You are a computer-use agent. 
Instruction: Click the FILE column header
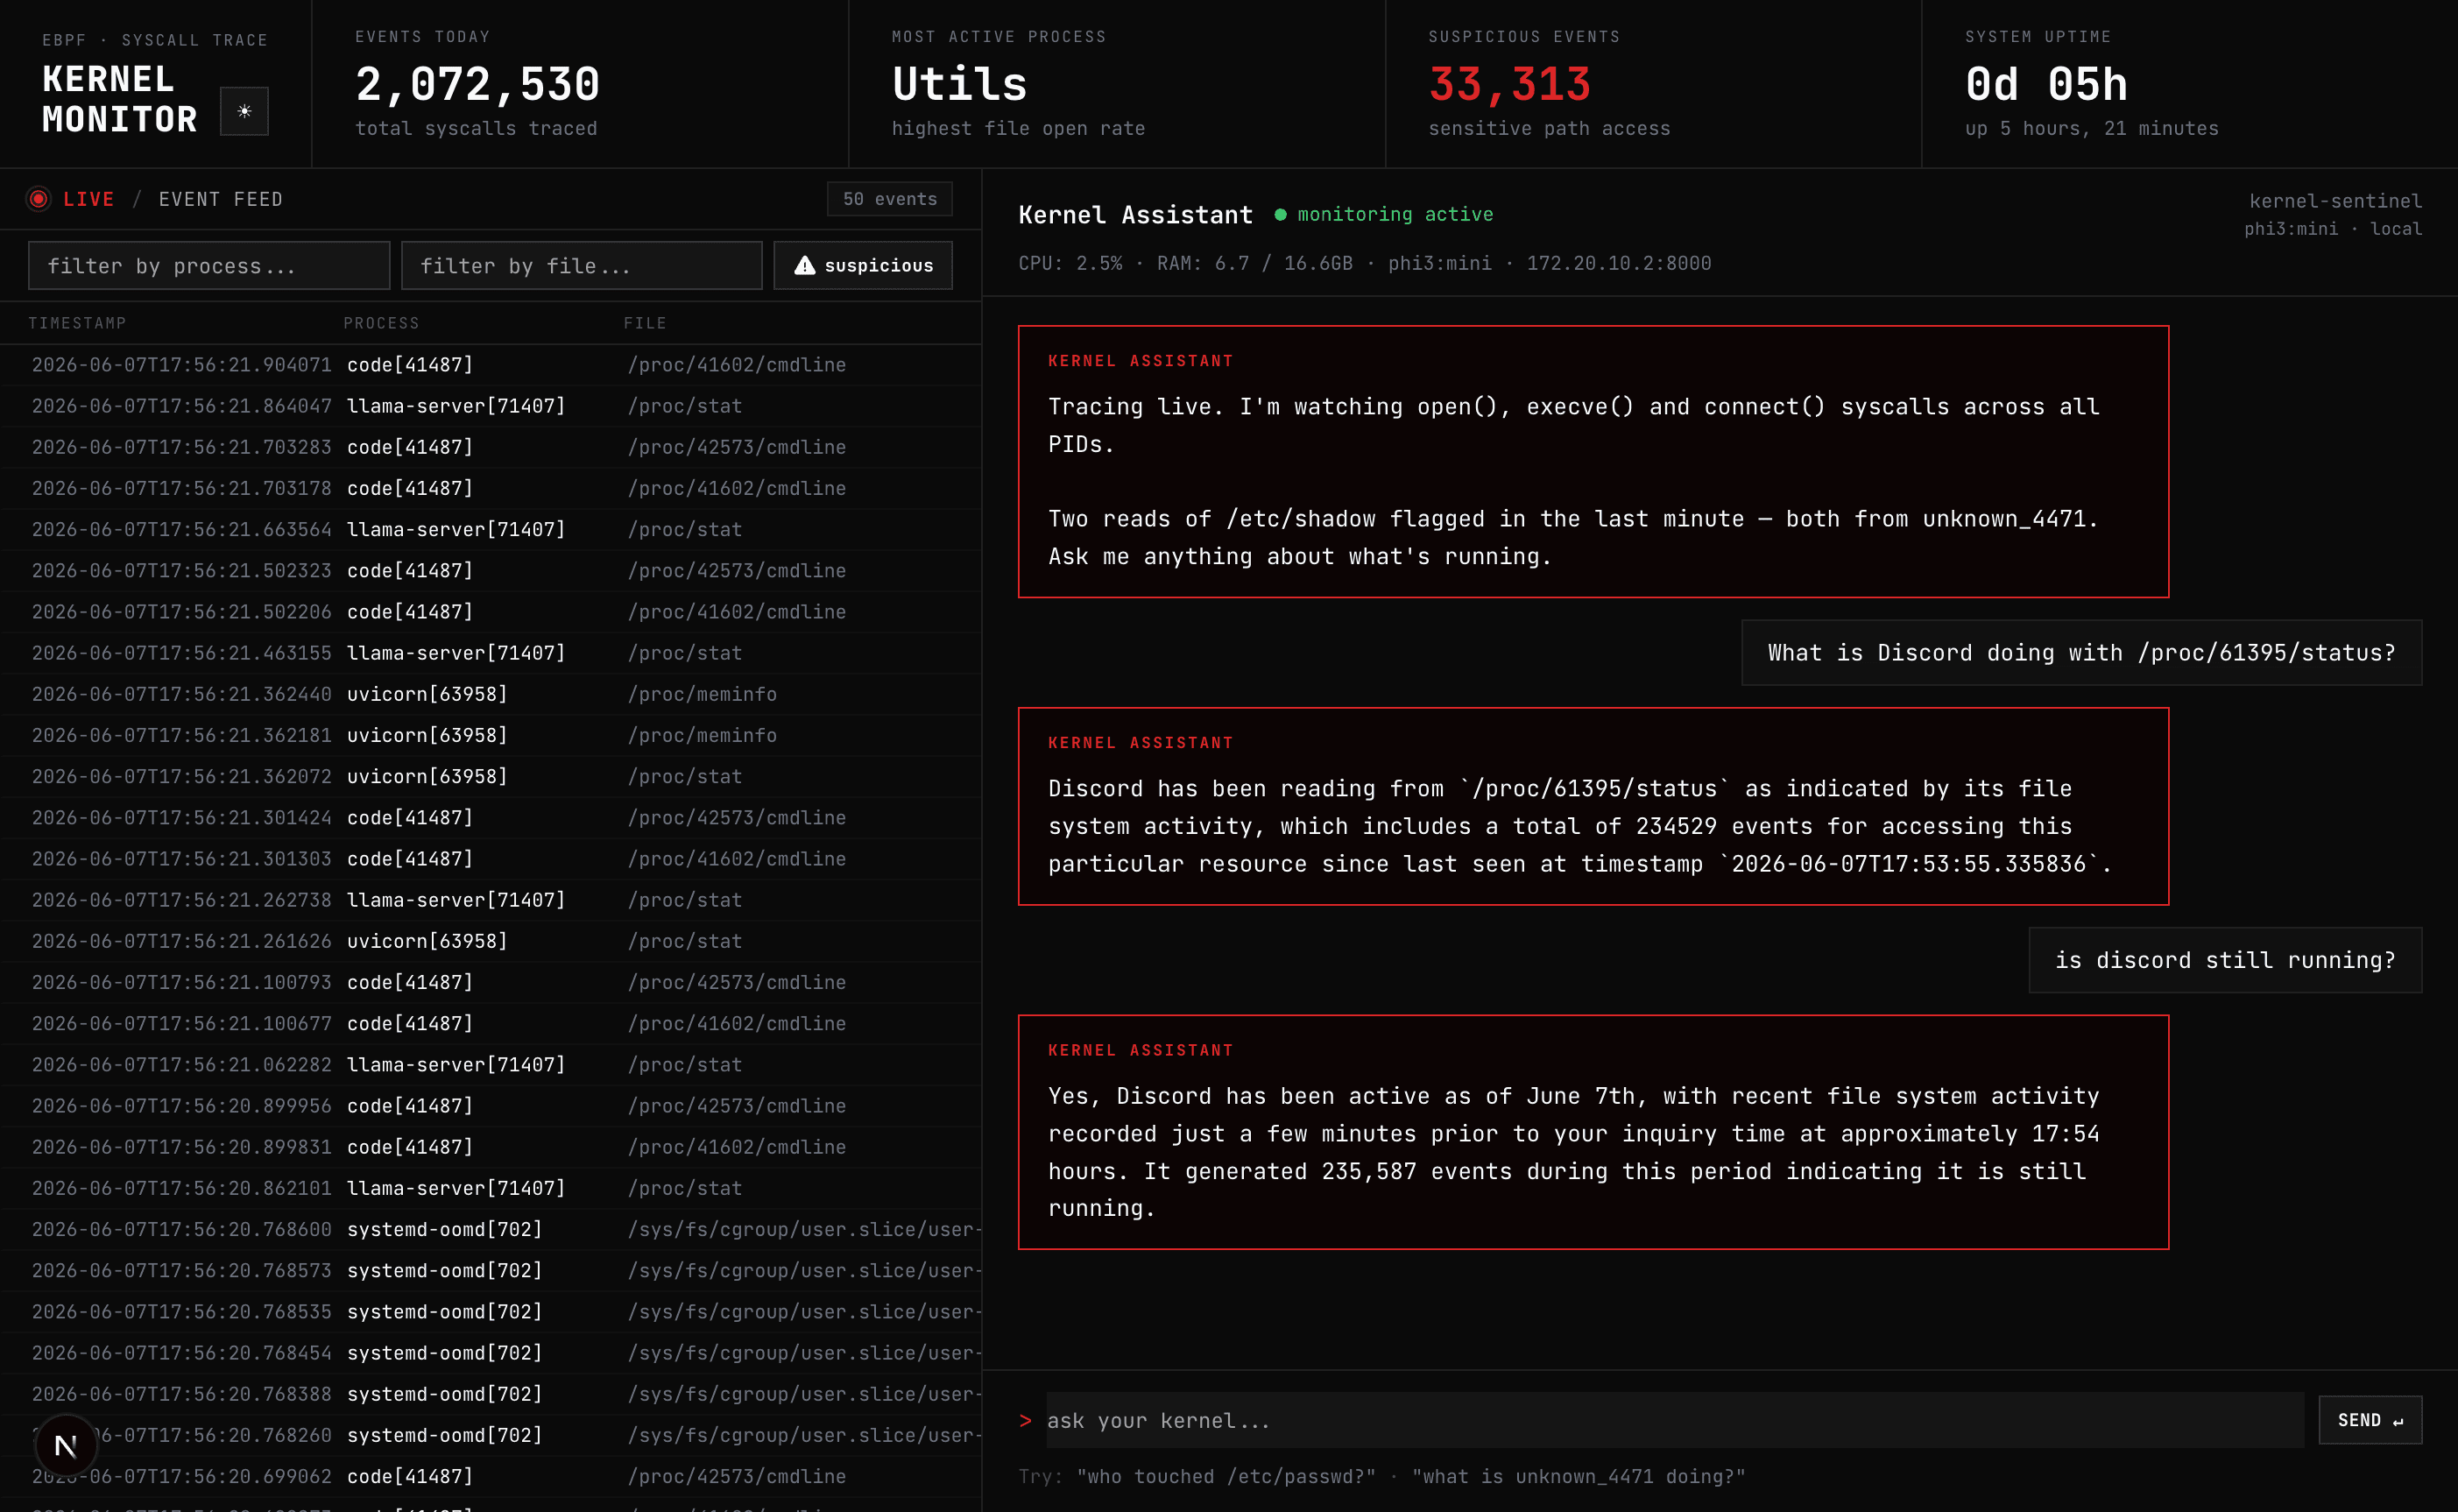[x=645, y=323]
